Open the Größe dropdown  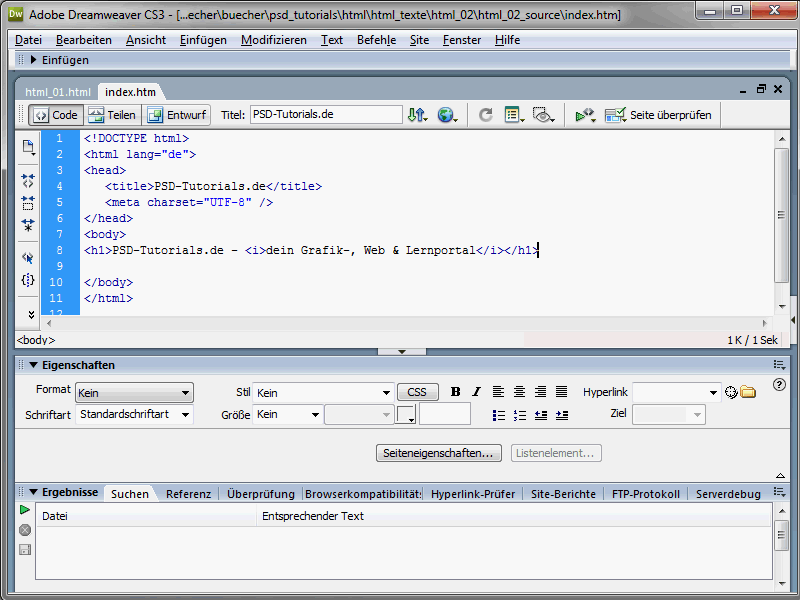click(288, 414)
